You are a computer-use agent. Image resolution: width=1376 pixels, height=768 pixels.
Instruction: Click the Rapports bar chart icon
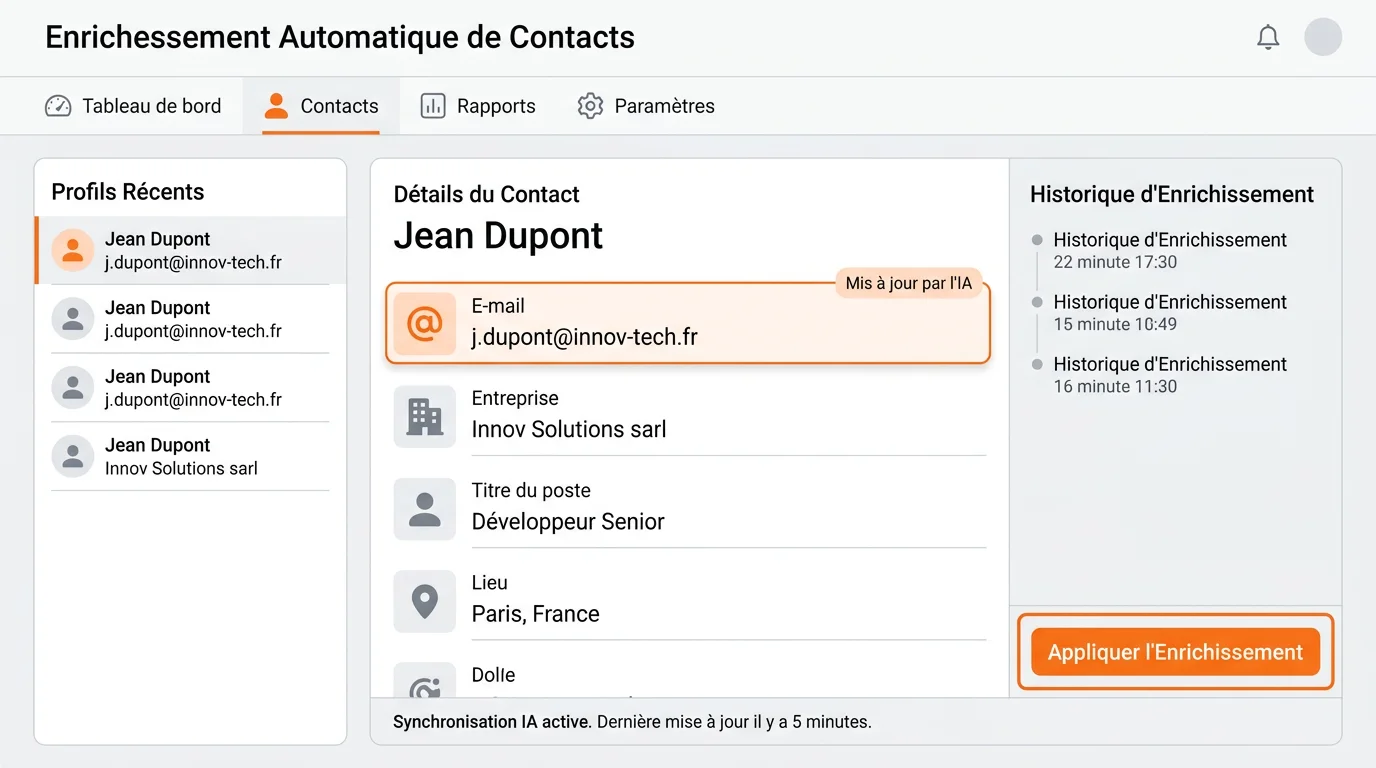[x=433, y=105]
